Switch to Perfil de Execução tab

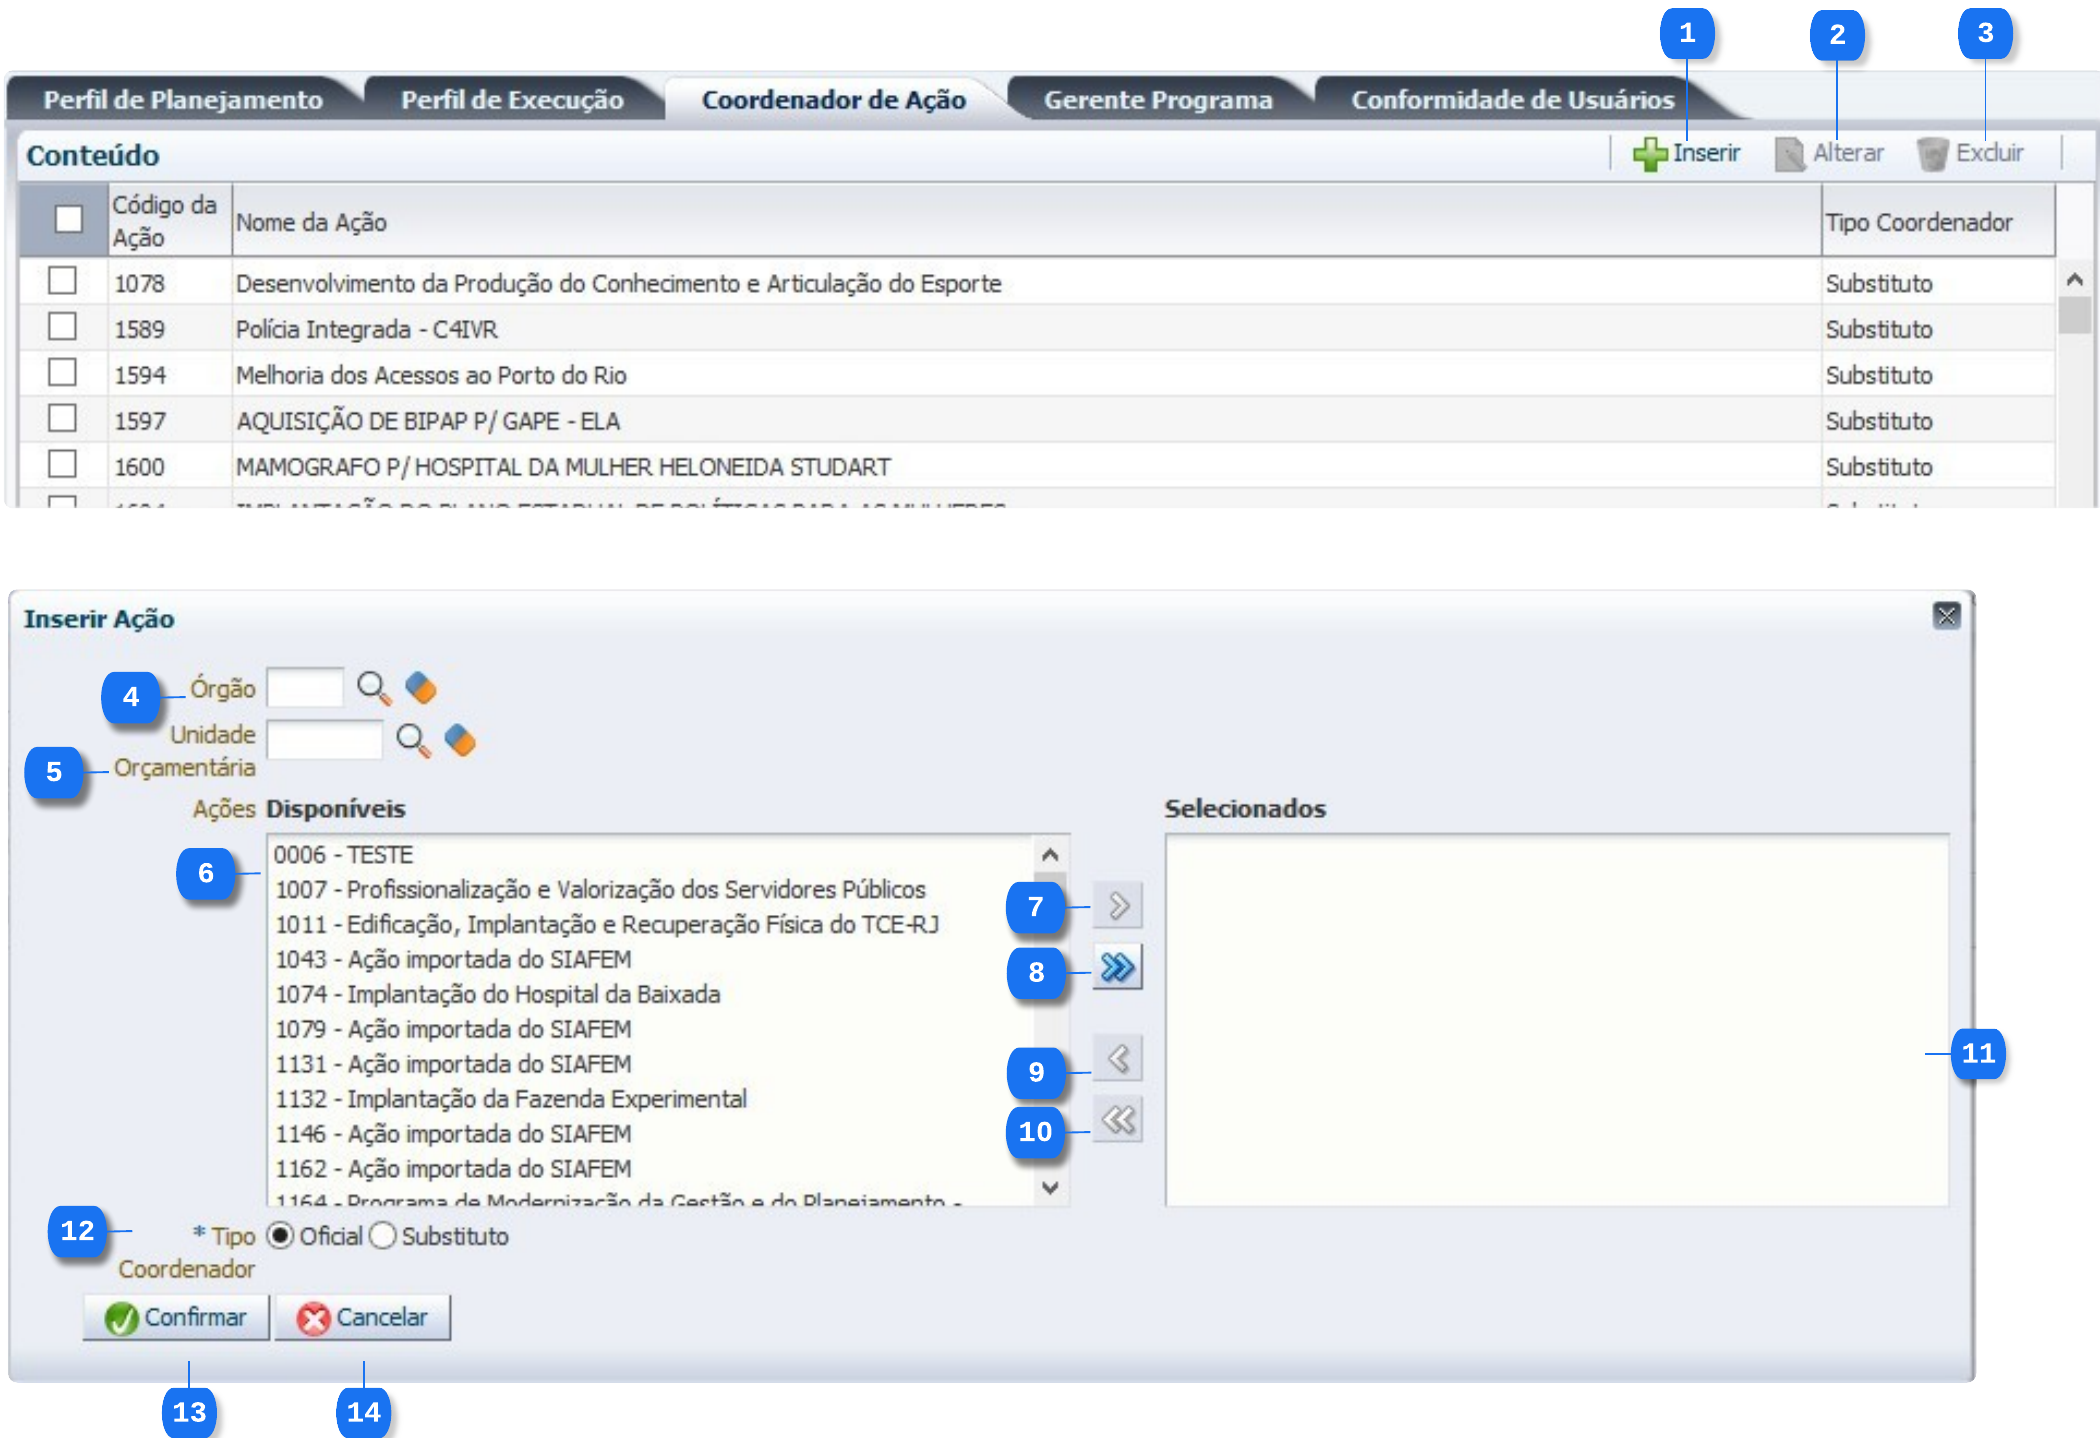(512, 100)
